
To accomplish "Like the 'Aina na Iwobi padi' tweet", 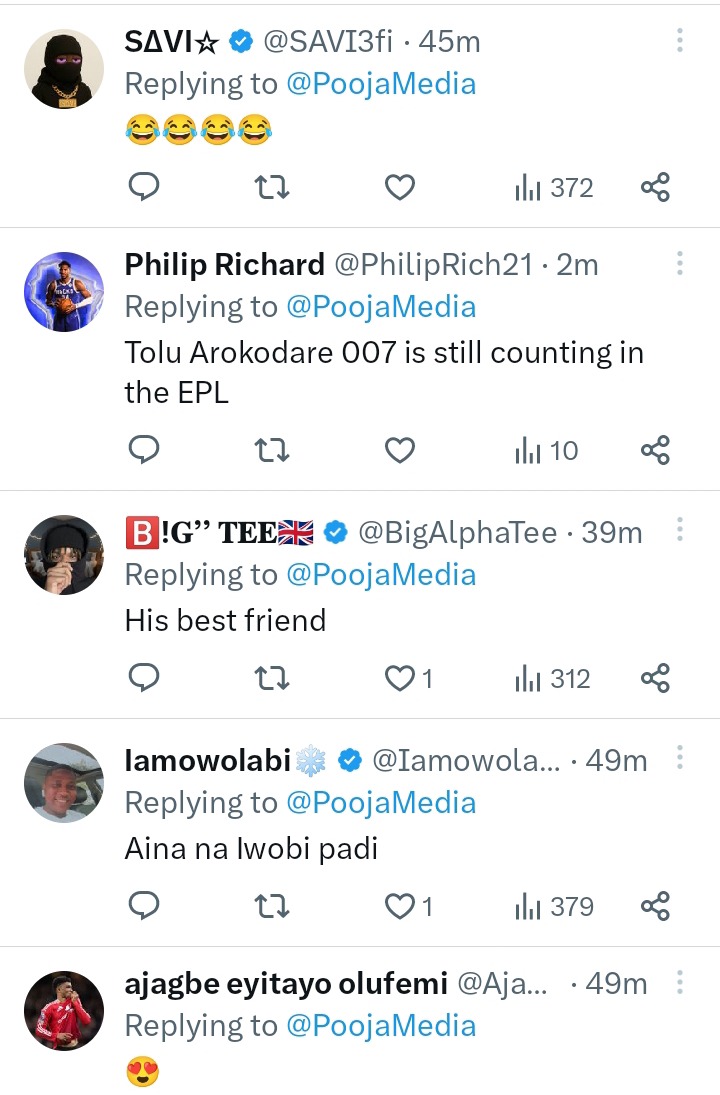I will [x=400, y=907].
